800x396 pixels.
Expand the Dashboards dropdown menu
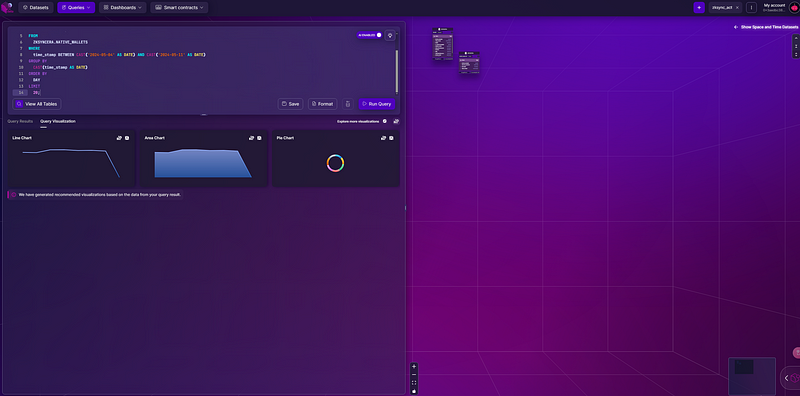(x=122, y=8)
